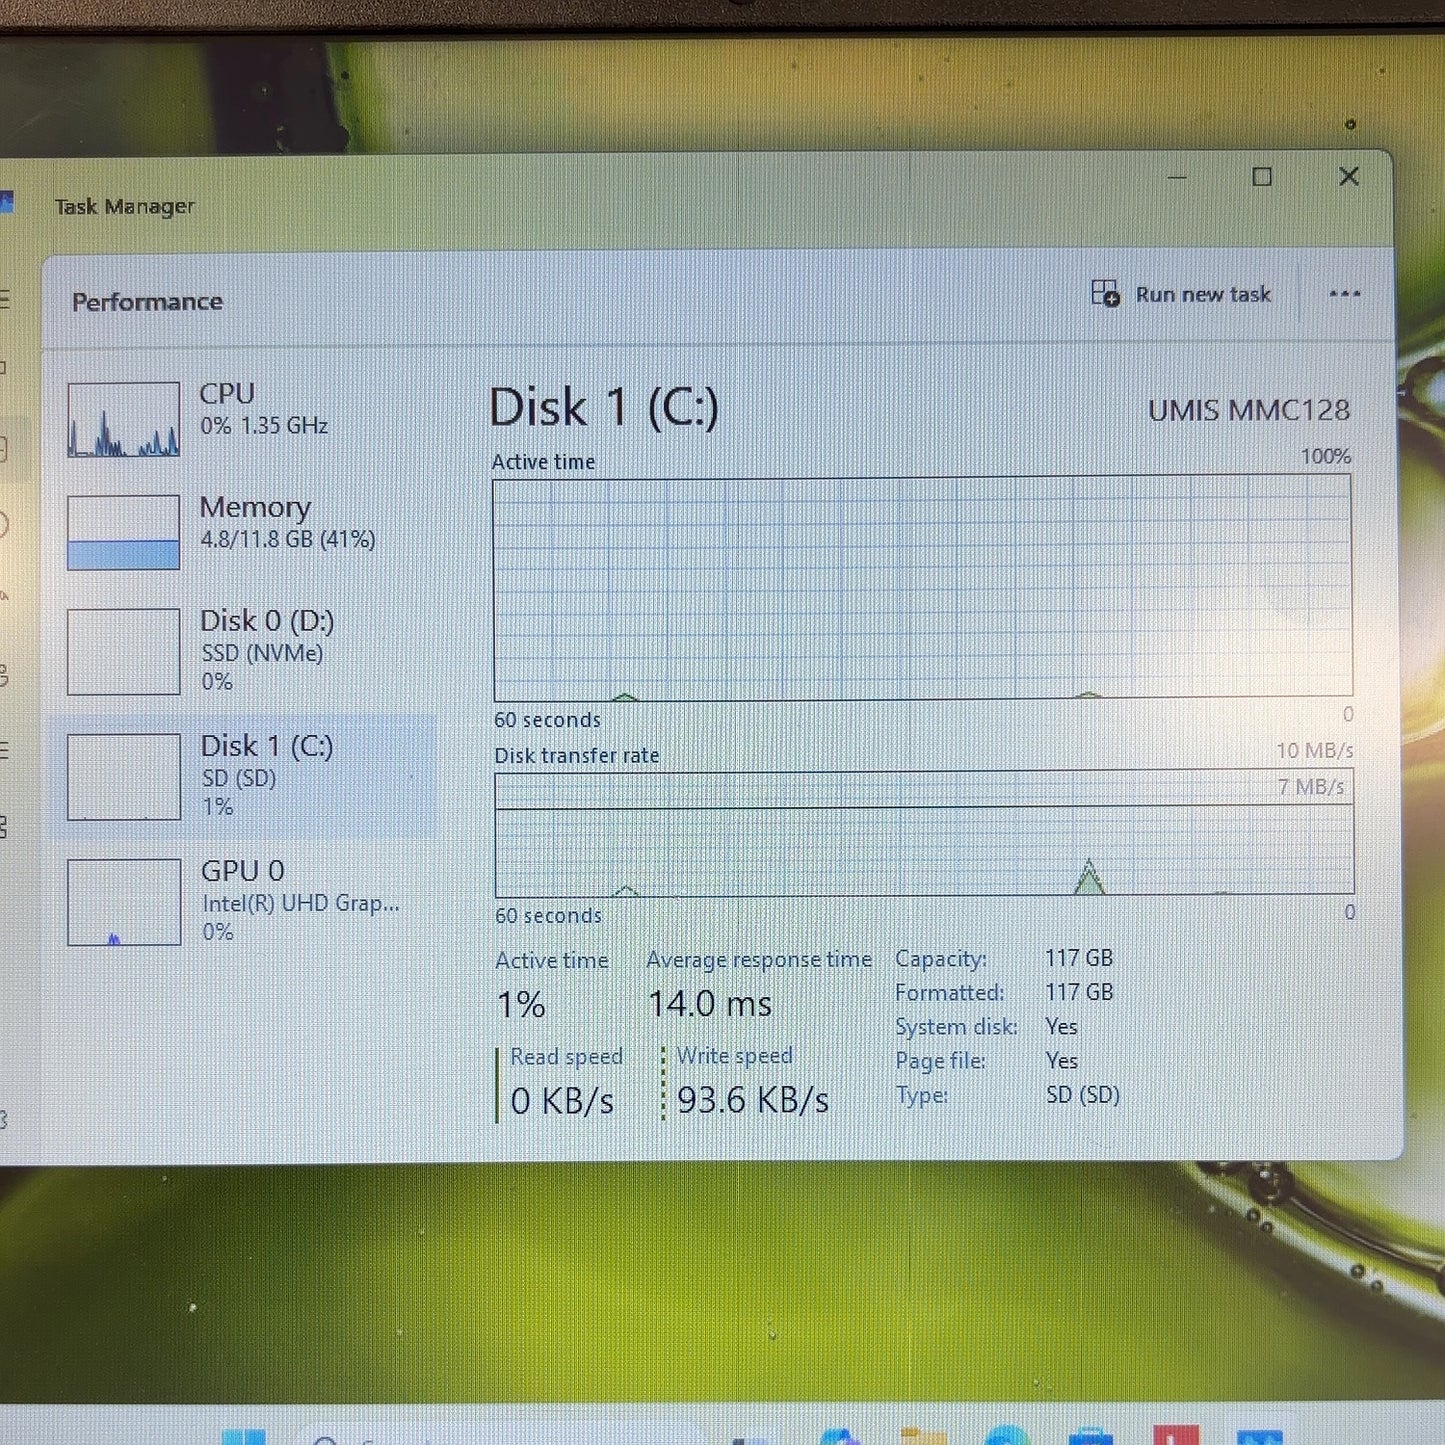Click the Run new task text
1445x1445 pixels.
click(x=1203, y=295)
